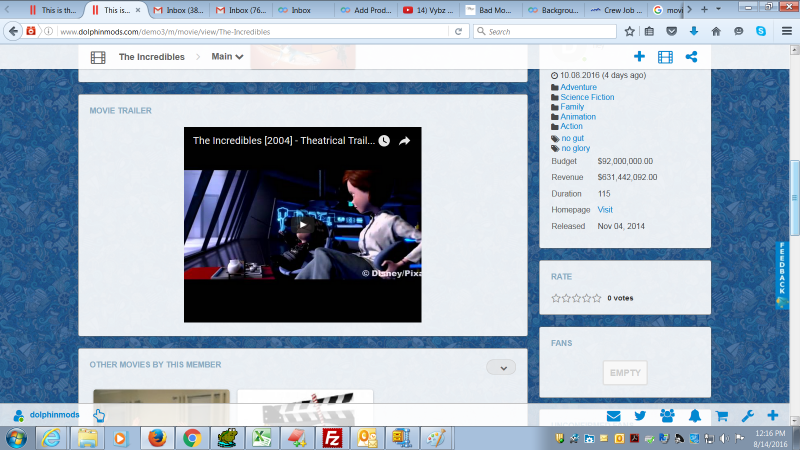
Task: Click the 'no glory' tag
Action: (x=576, y=148)
